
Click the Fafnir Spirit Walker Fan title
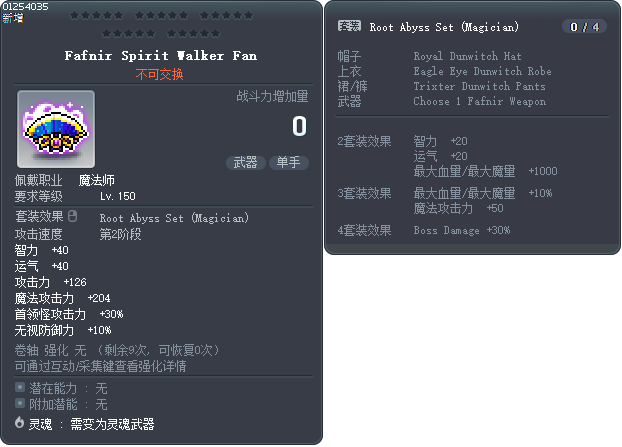(160, 56)
